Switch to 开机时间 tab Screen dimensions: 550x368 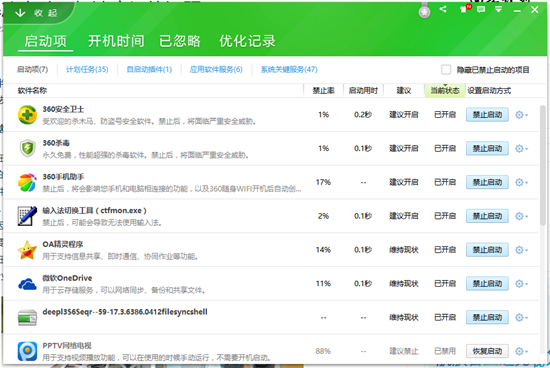[116, 41]
